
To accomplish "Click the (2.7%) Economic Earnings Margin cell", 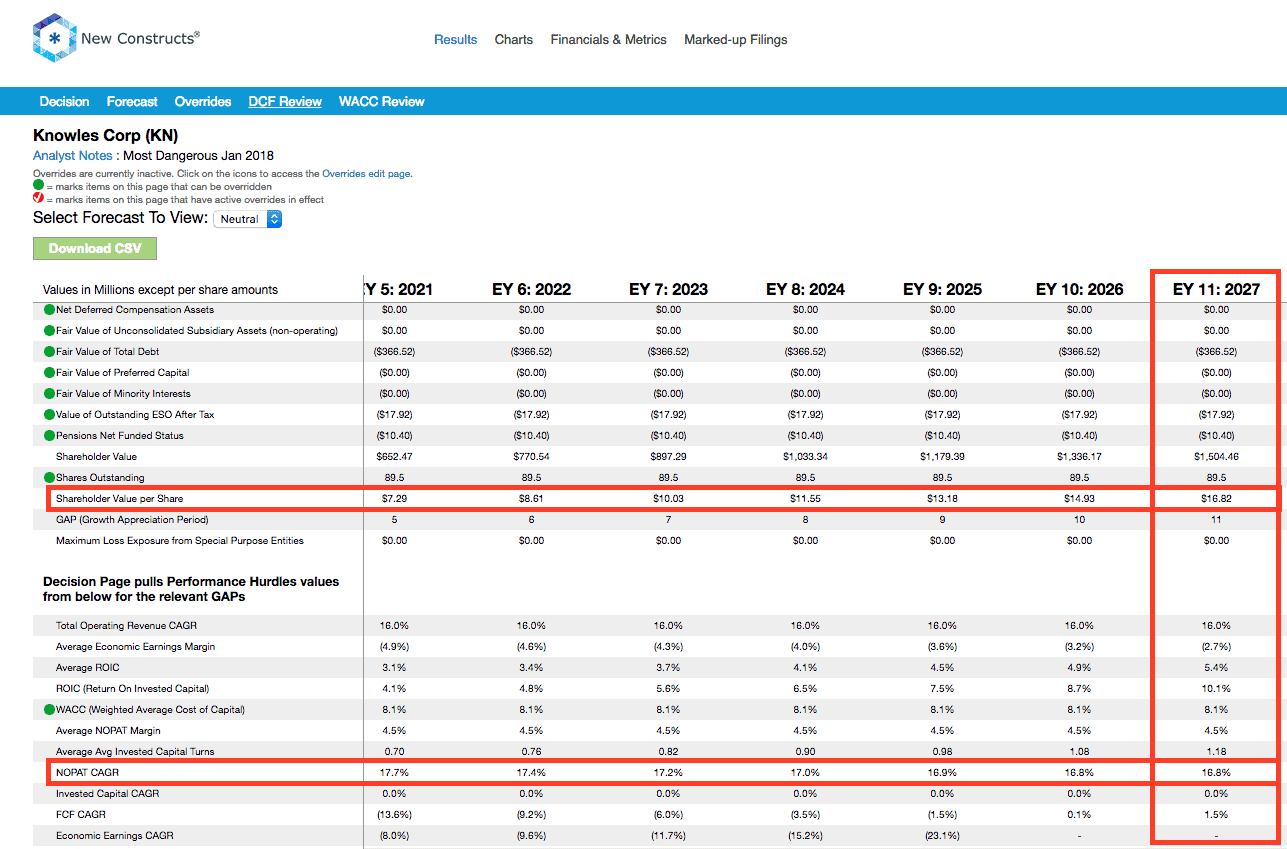I will point(1216,647).
